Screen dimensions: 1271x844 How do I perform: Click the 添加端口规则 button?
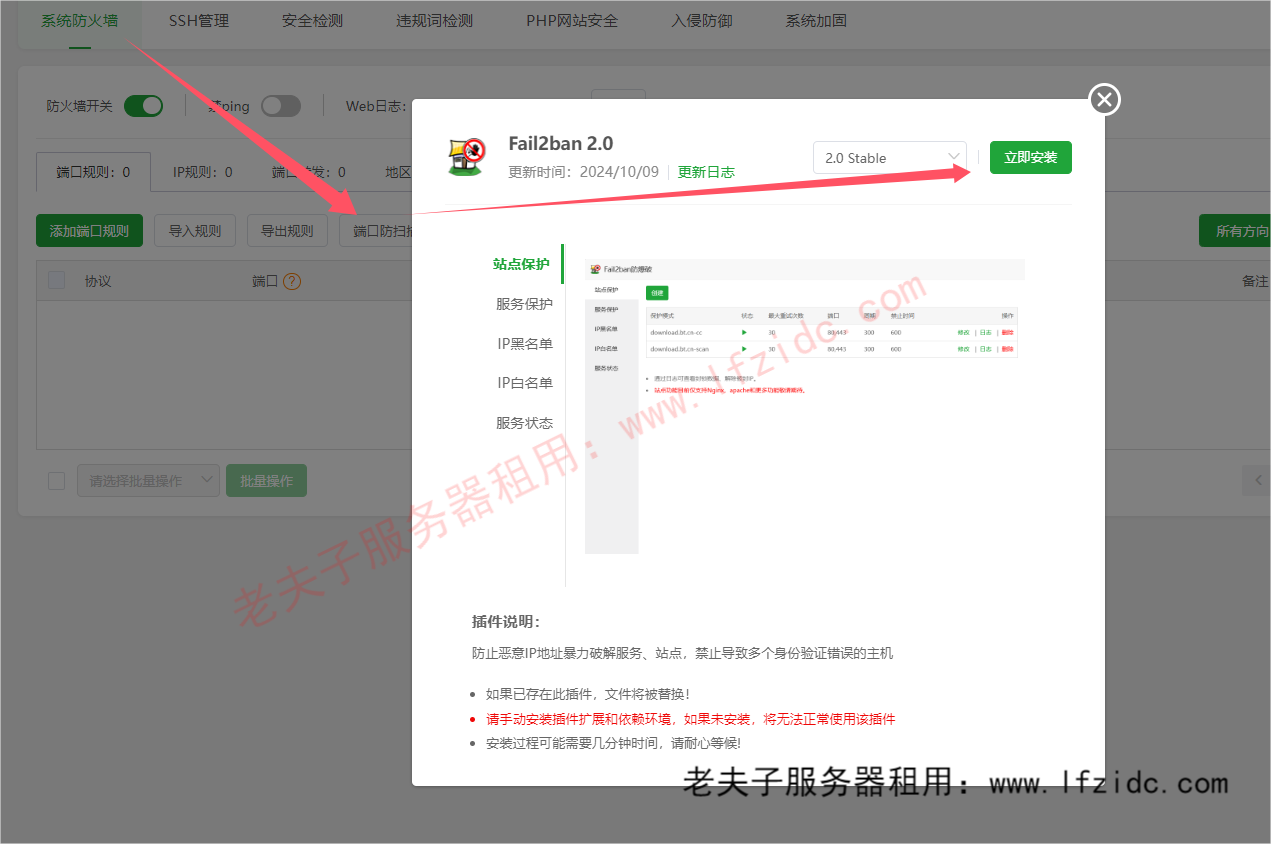coord(89,231)
